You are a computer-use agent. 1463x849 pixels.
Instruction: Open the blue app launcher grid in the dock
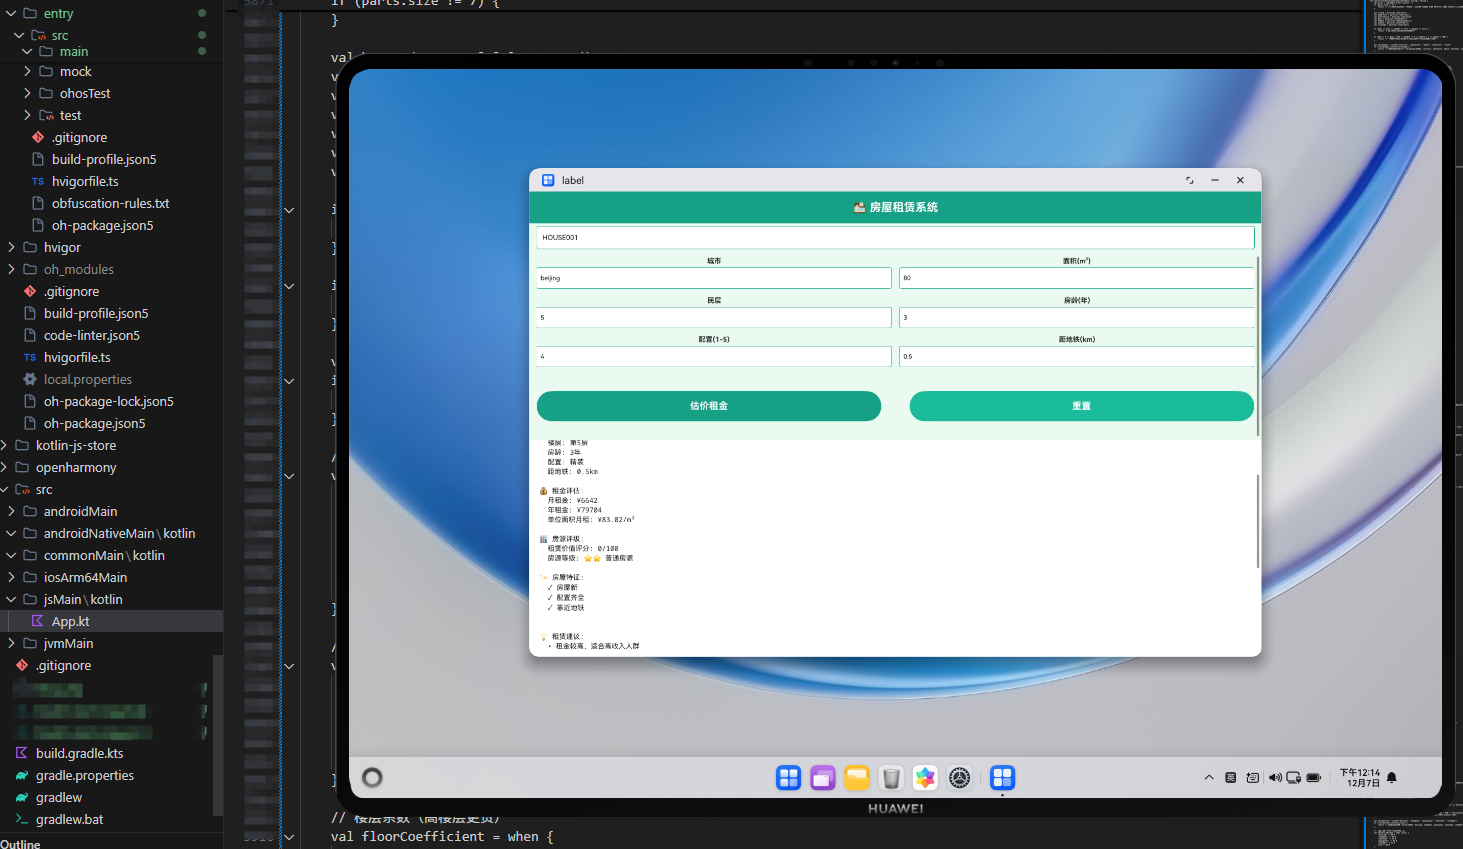tap(788, 777)
